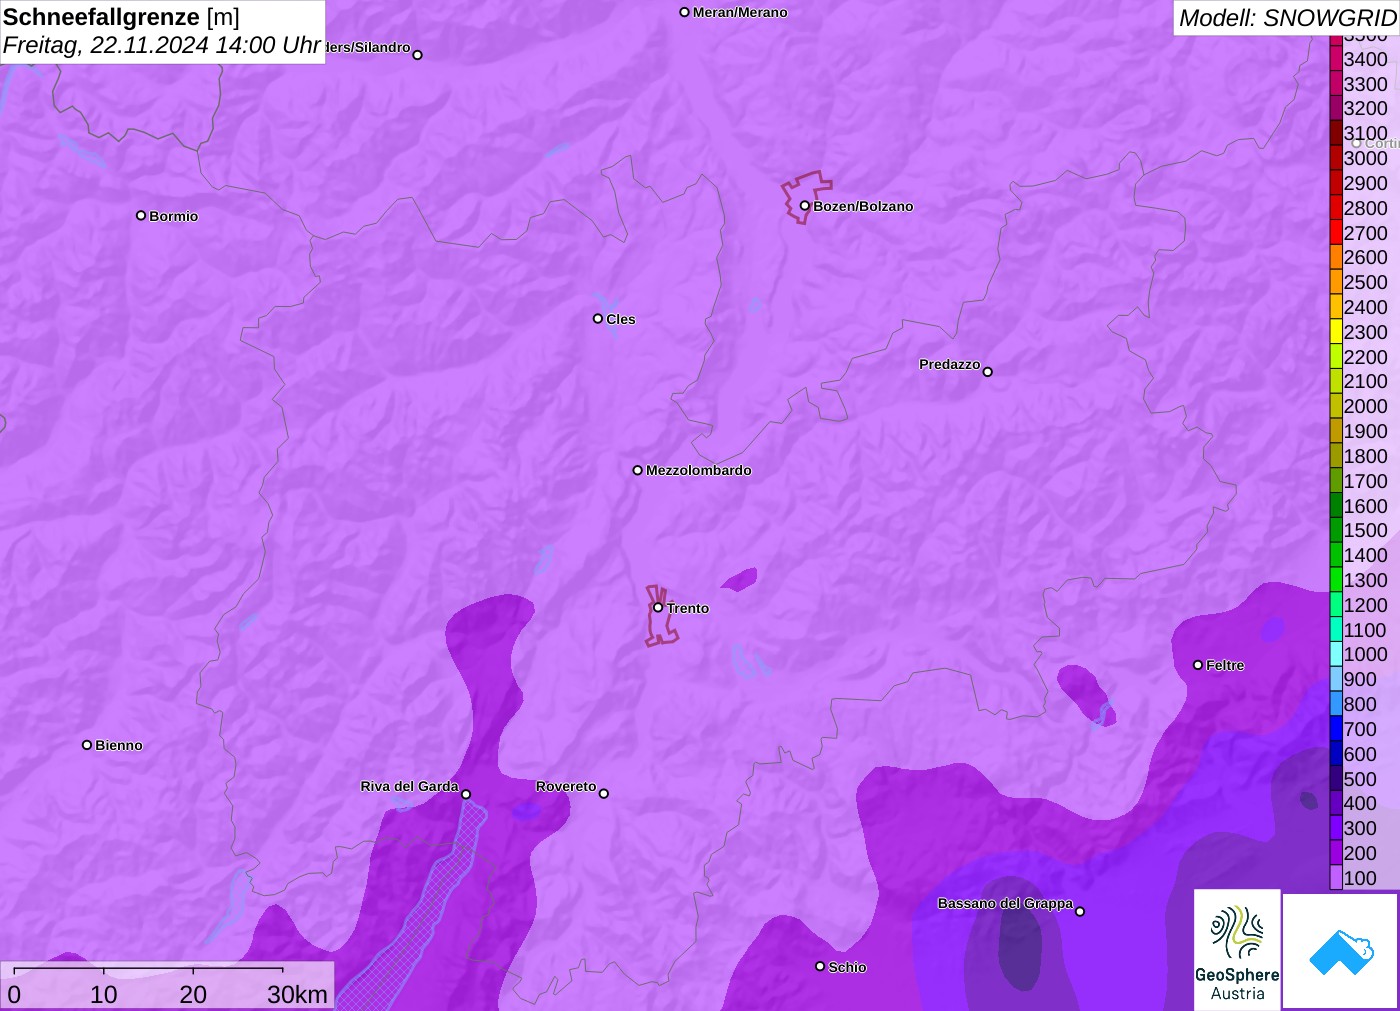Click the "Mezzolombardo" town label
The width and height of the screenshot is (1400, 1011).
click(699, 470)
